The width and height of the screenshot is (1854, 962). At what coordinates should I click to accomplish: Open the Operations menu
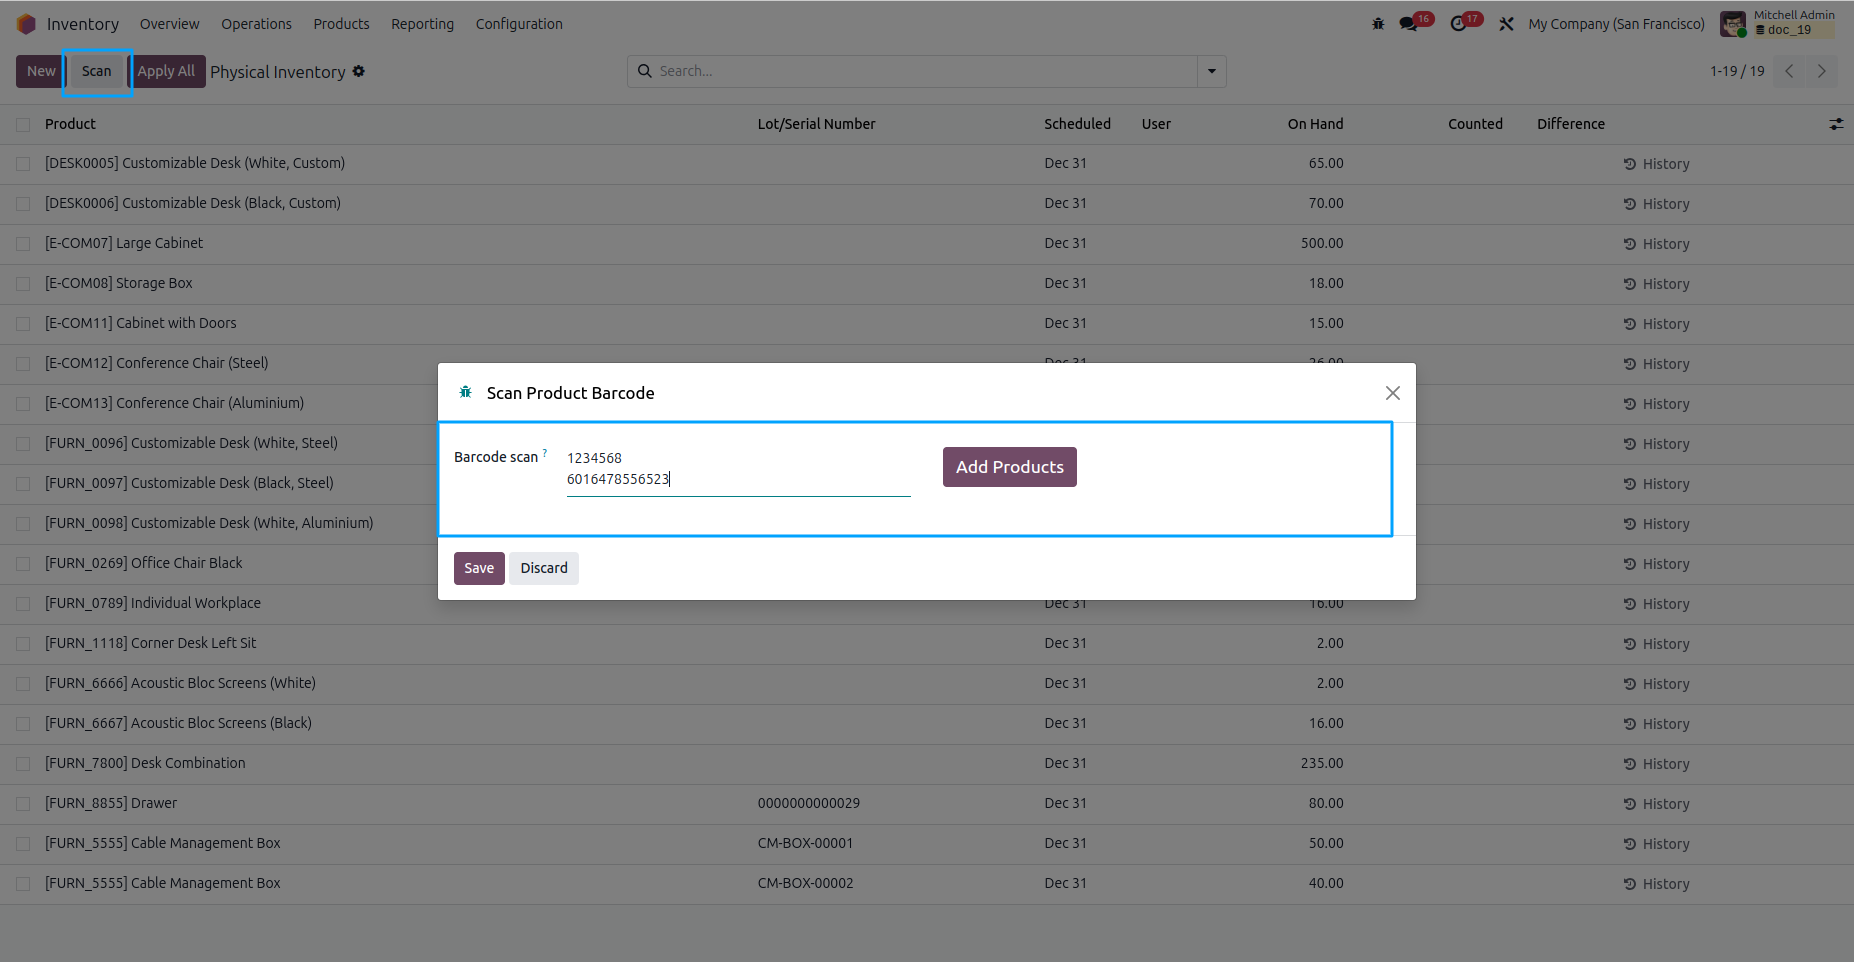click(256, 24)
